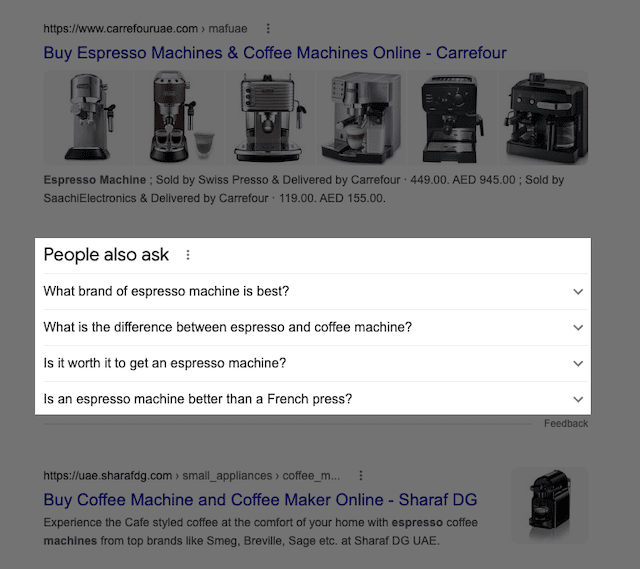Open the first Carrefour espresso machine thumbnail
The height and width of the screenshot is (569, 640).
click(89, 118)
